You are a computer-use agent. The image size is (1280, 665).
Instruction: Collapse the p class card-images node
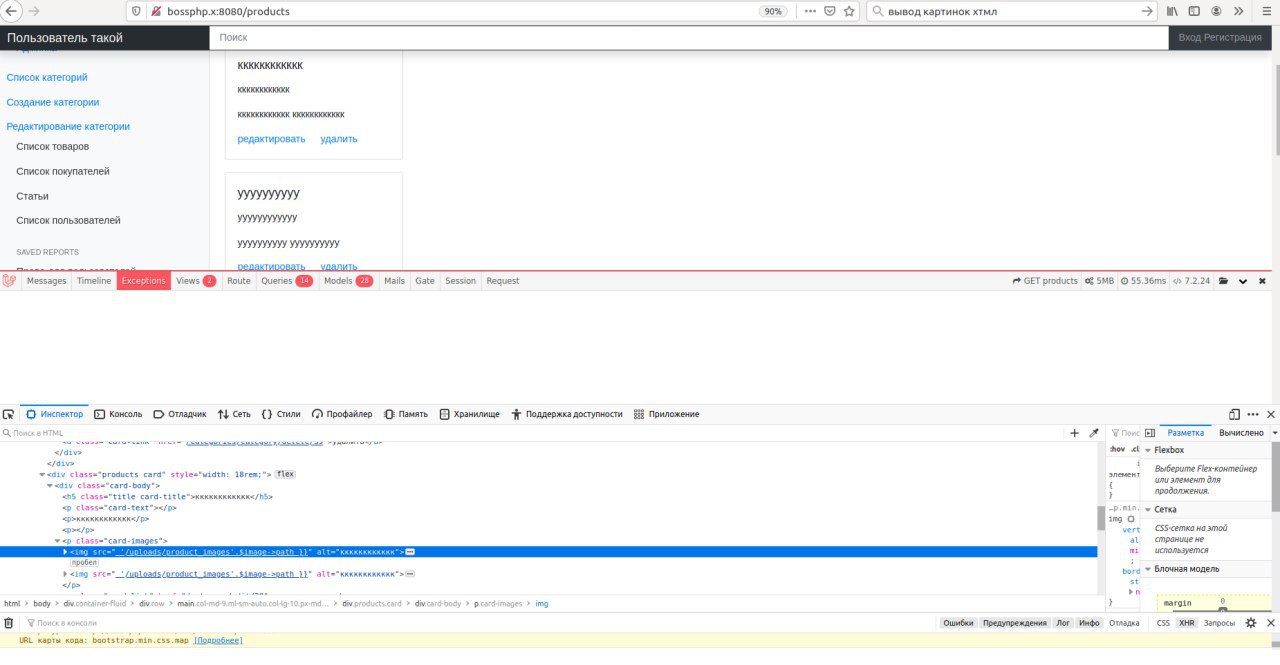[x=58, y=541]
